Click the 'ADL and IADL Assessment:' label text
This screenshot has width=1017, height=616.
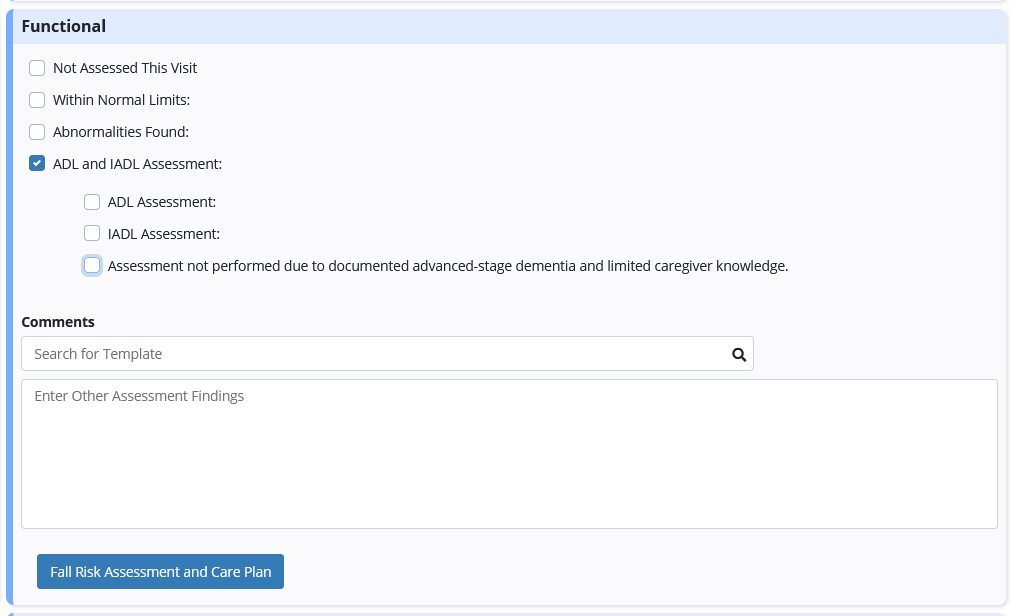coord(138,164)
